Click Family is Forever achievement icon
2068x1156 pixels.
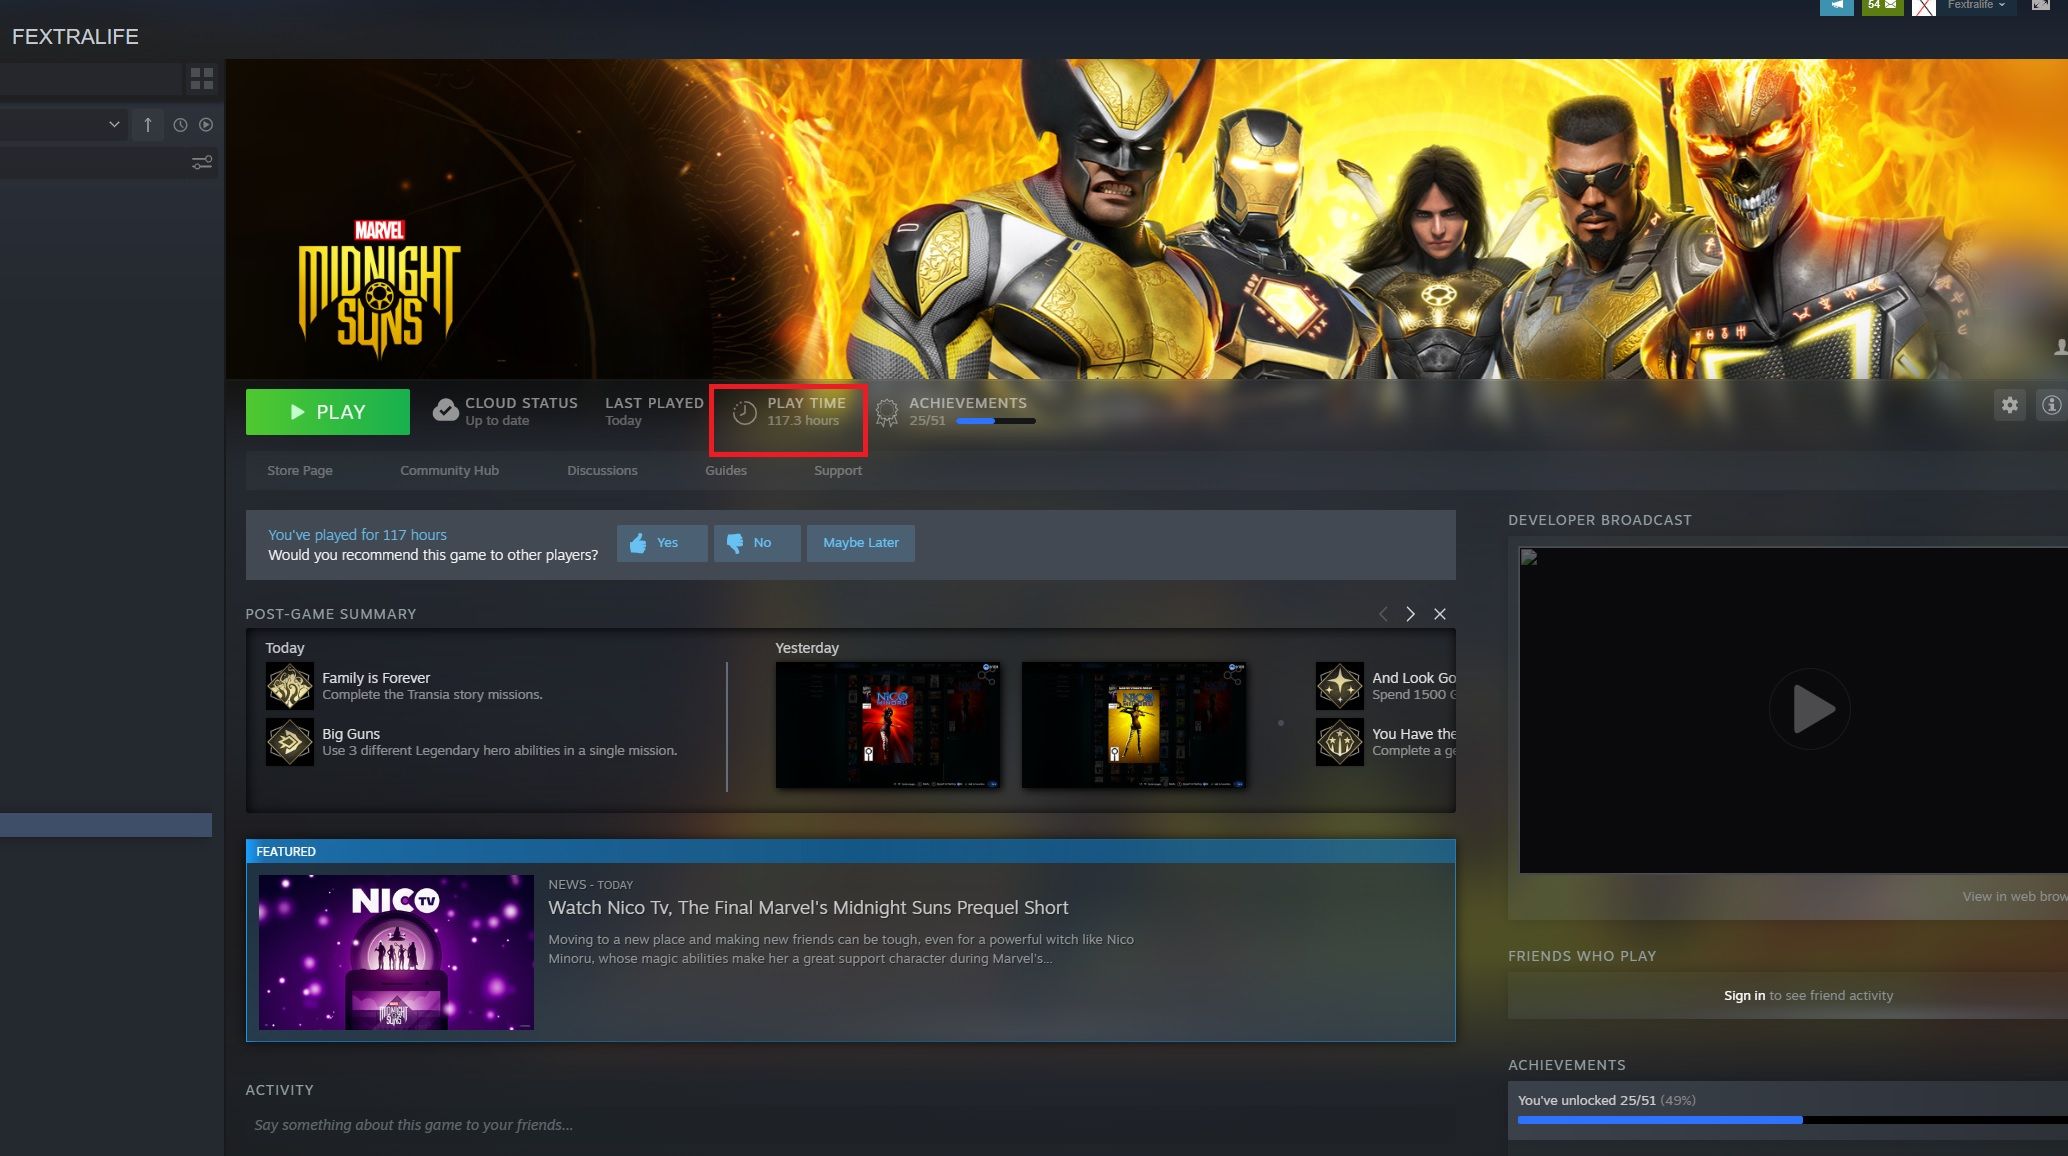pyautogui.click(x=290, y=686)
